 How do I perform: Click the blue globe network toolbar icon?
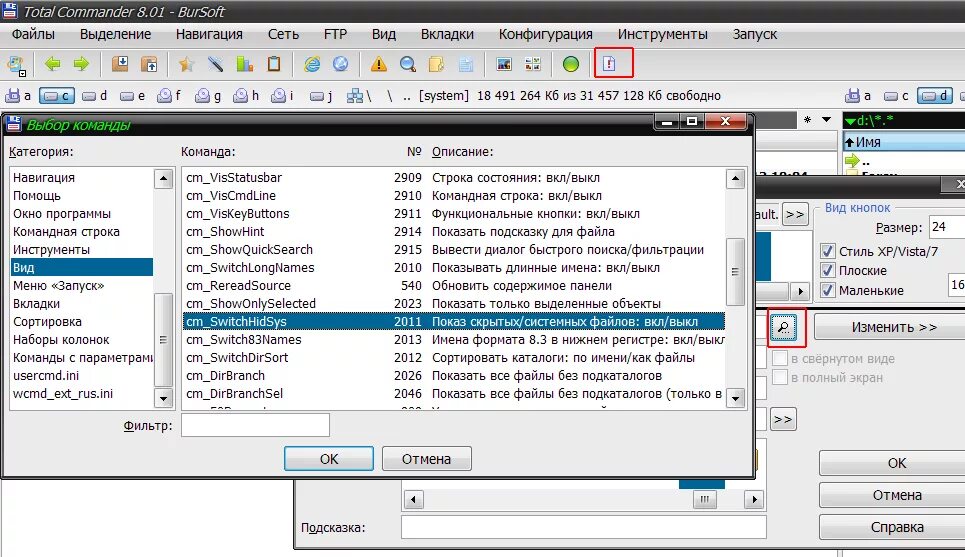point(340,63)
